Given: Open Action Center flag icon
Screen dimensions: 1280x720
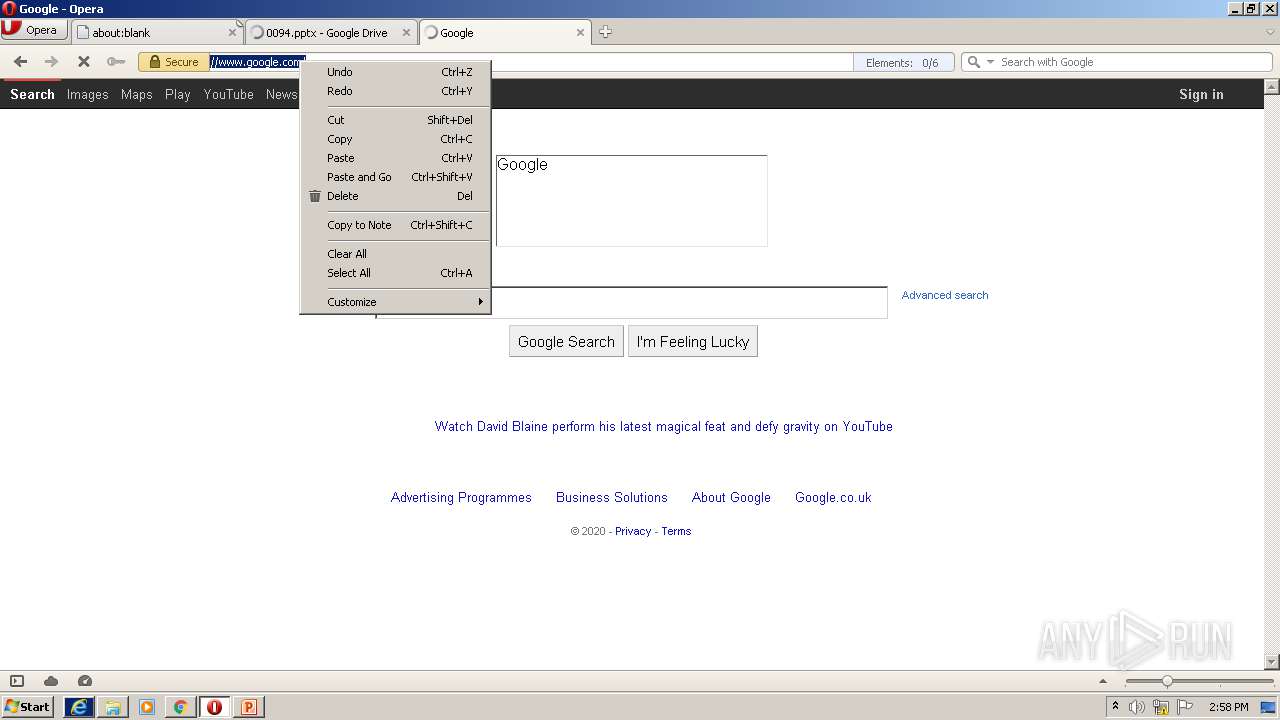Looking at the screenshot, I should click(1185, 707).
